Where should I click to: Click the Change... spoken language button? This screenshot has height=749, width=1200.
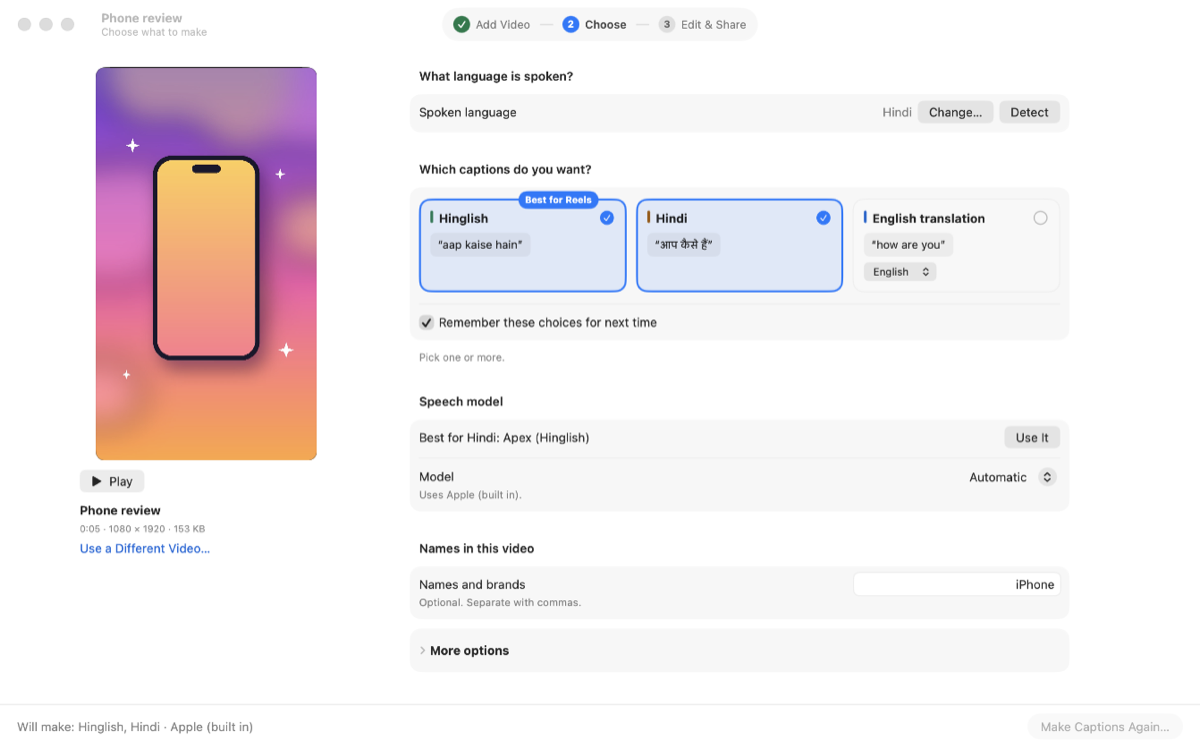pyautogui.click(x=955, y=112)
